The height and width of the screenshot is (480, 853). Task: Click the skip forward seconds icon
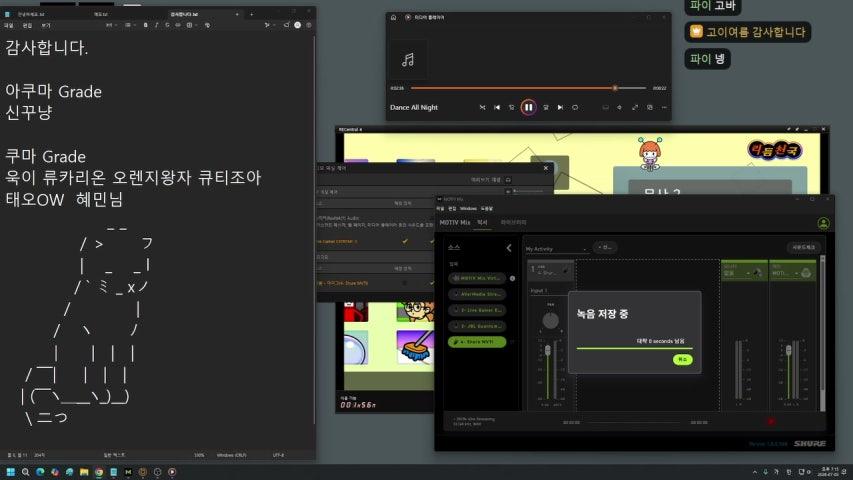(x=546, y=108)
